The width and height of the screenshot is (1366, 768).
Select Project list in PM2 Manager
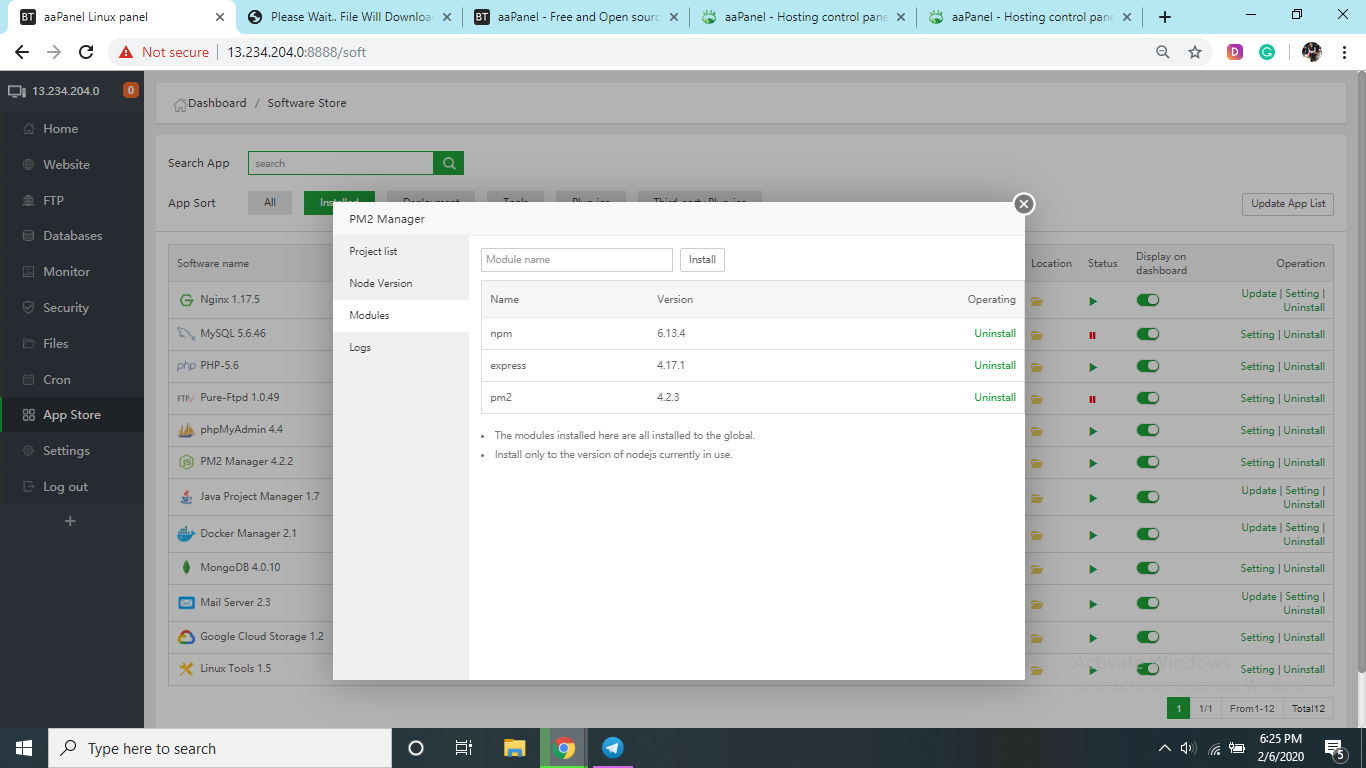pyautogui.click(x=373, y=251)
